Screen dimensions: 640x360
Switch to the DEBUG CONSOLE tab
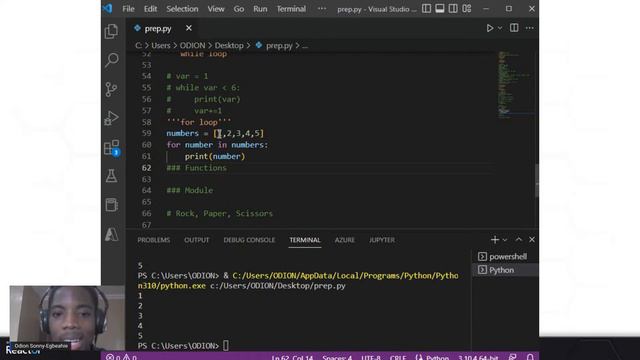pyautogui.click(x=249, y=240)
